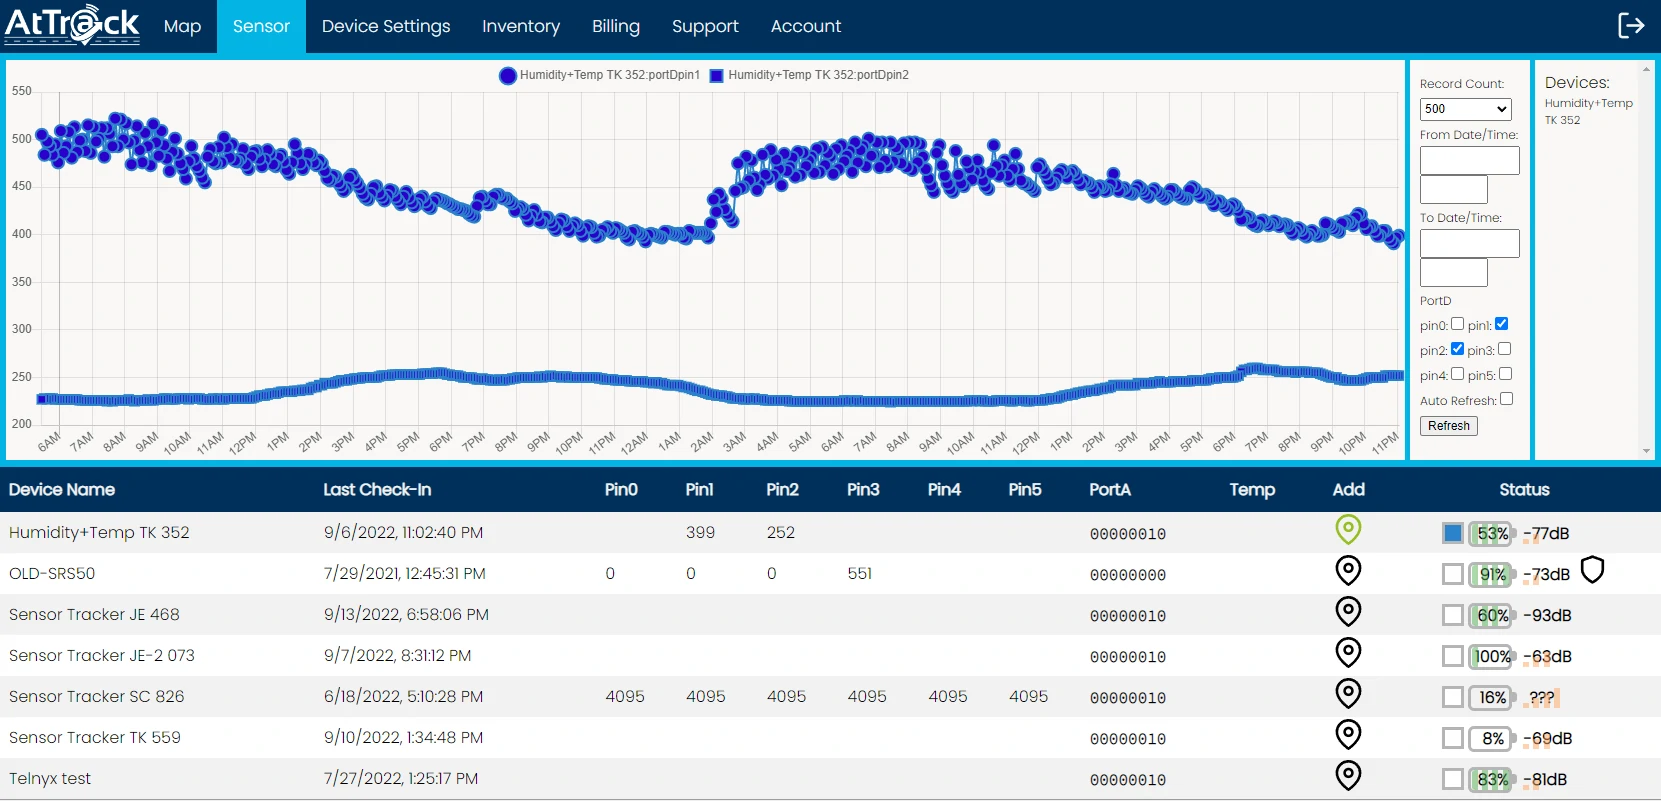Open the Device Settings tab
This screenshot has width=1661, height=801.
[386, 26]
